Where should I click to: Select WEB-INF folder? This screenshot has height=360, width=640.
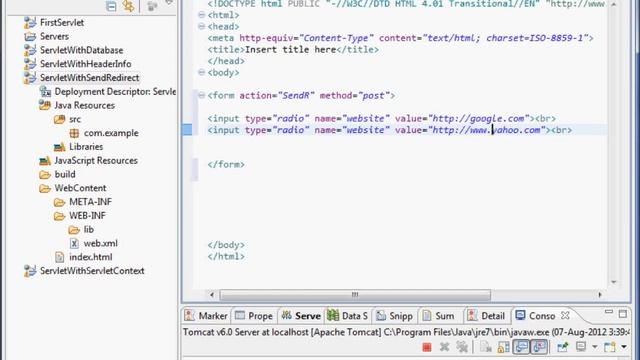click(87, 216)
